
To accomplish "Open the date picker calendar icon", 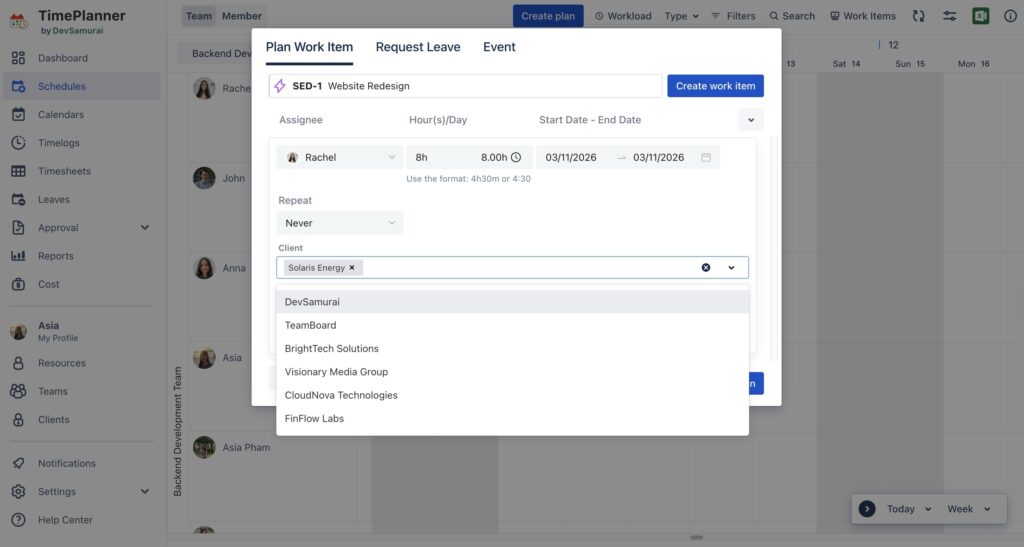I will click(x=706, y=157).
